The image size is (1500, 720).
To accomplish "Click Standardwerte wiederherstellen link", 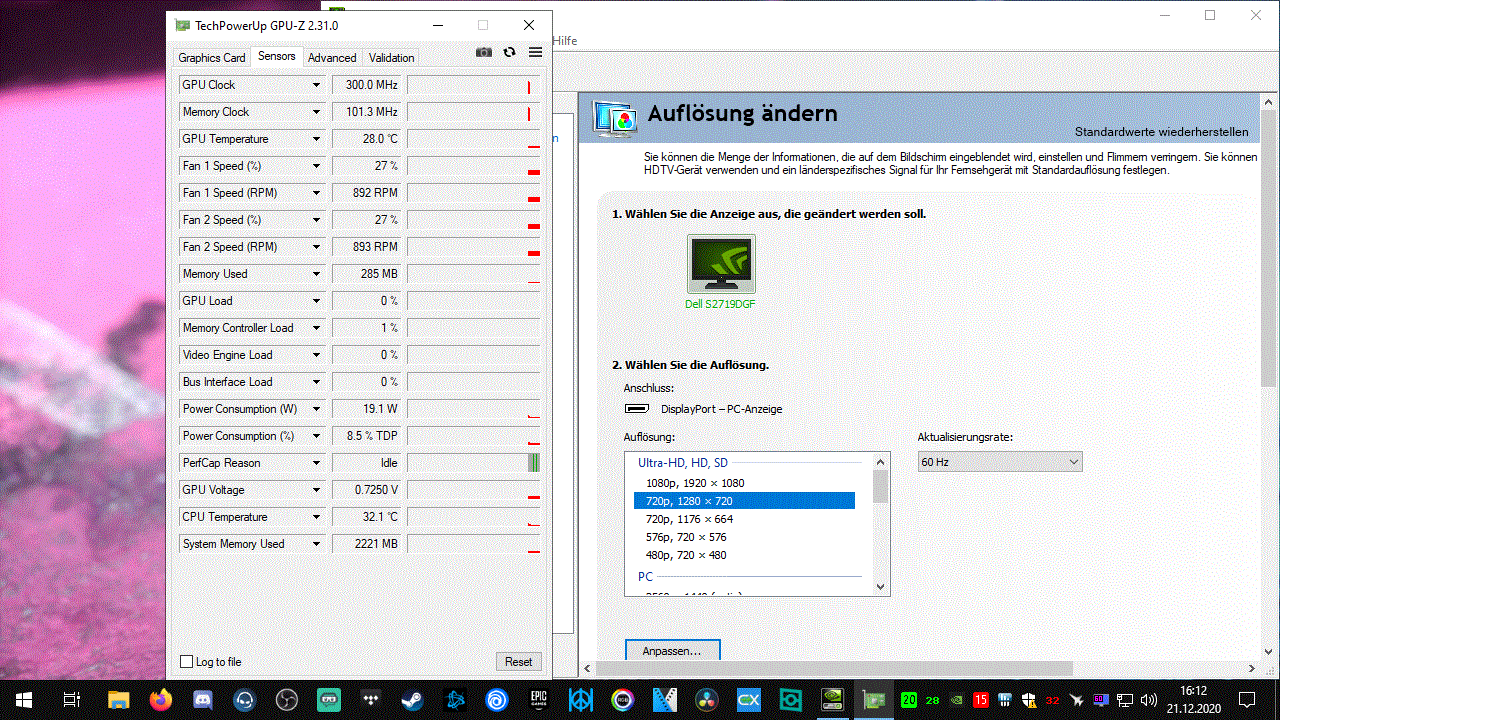I will tap(1161, 132).
